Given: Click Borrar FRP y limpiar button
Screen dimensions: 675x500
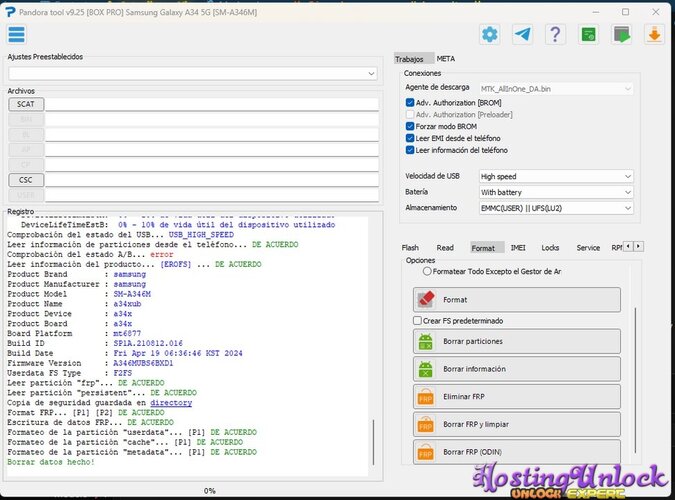Looking at the screenshot, I should (x=517, y=424).
